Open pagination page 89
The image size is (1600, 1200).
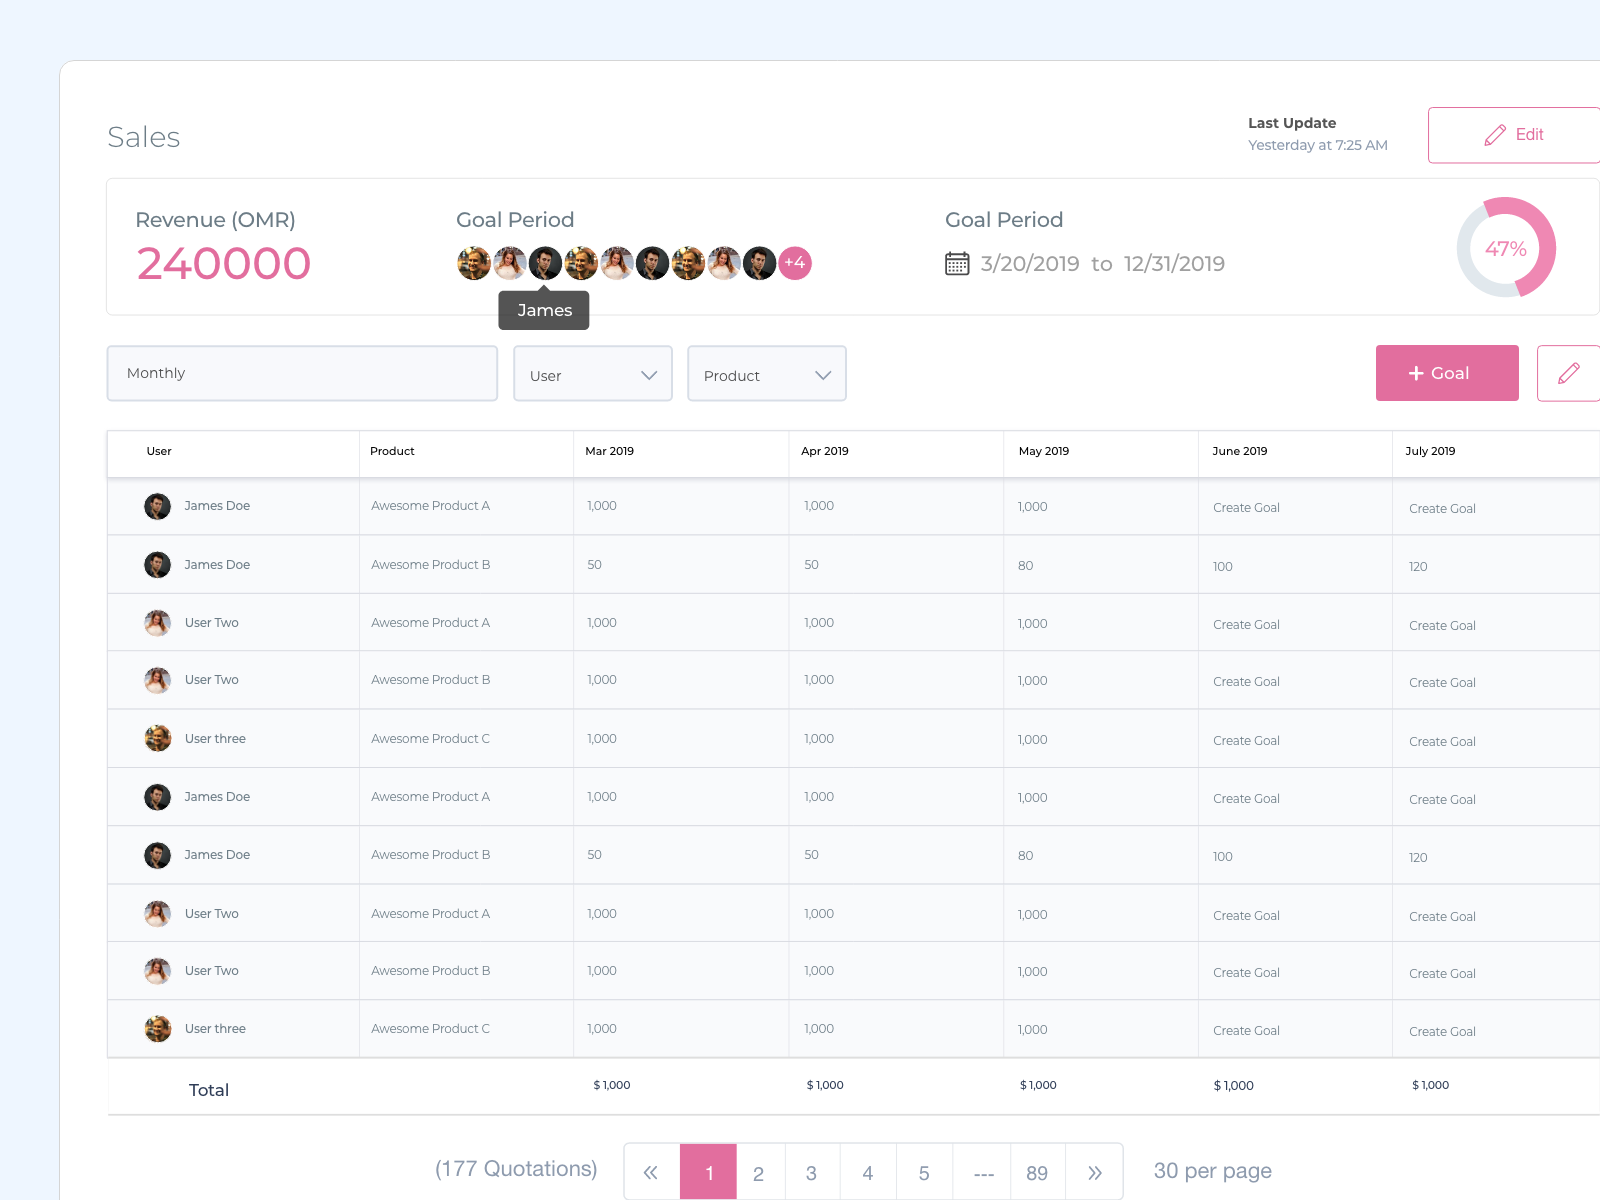coord(1037,1171)
